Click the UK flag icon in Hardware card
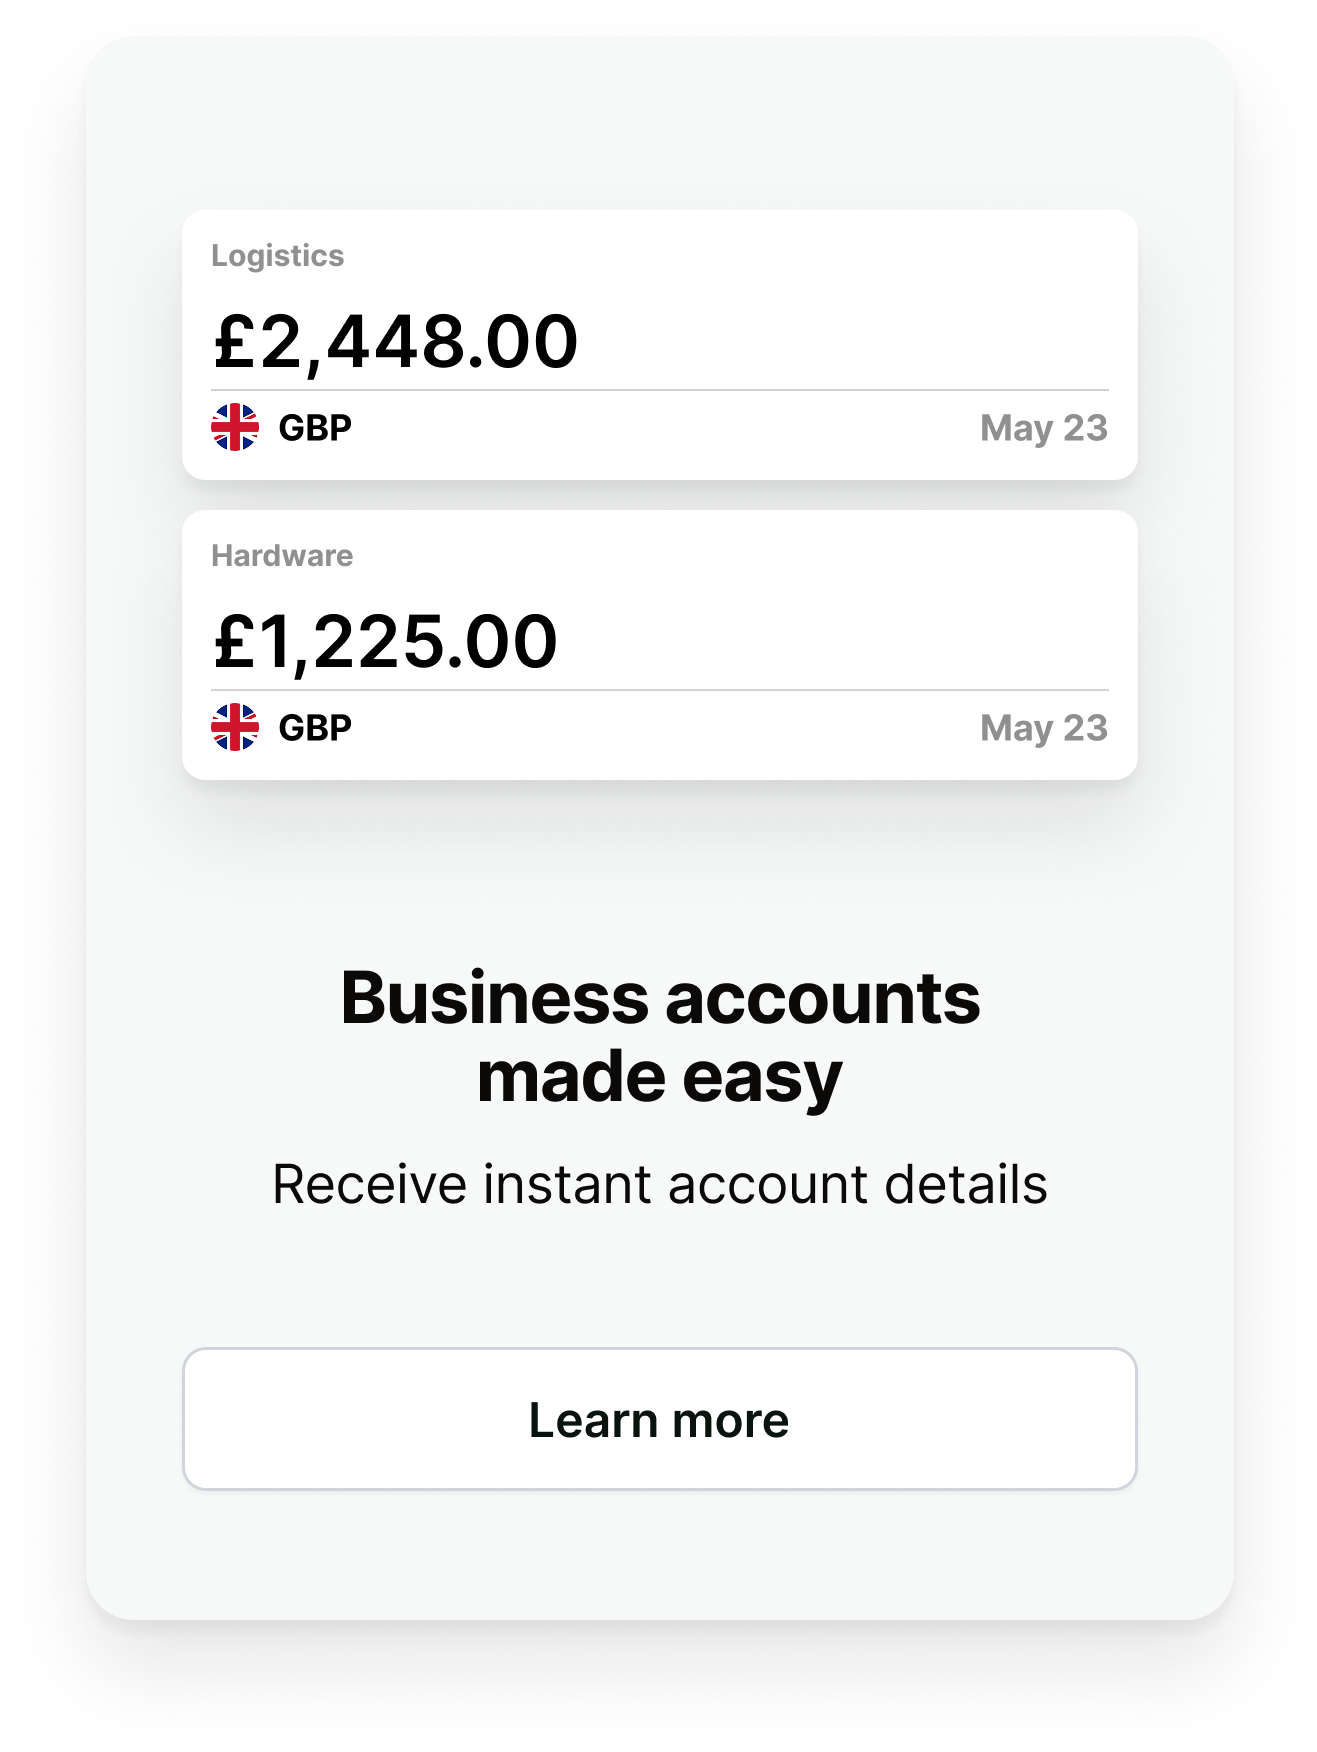Viewport: 1317px width, 1752px height. 235,728
